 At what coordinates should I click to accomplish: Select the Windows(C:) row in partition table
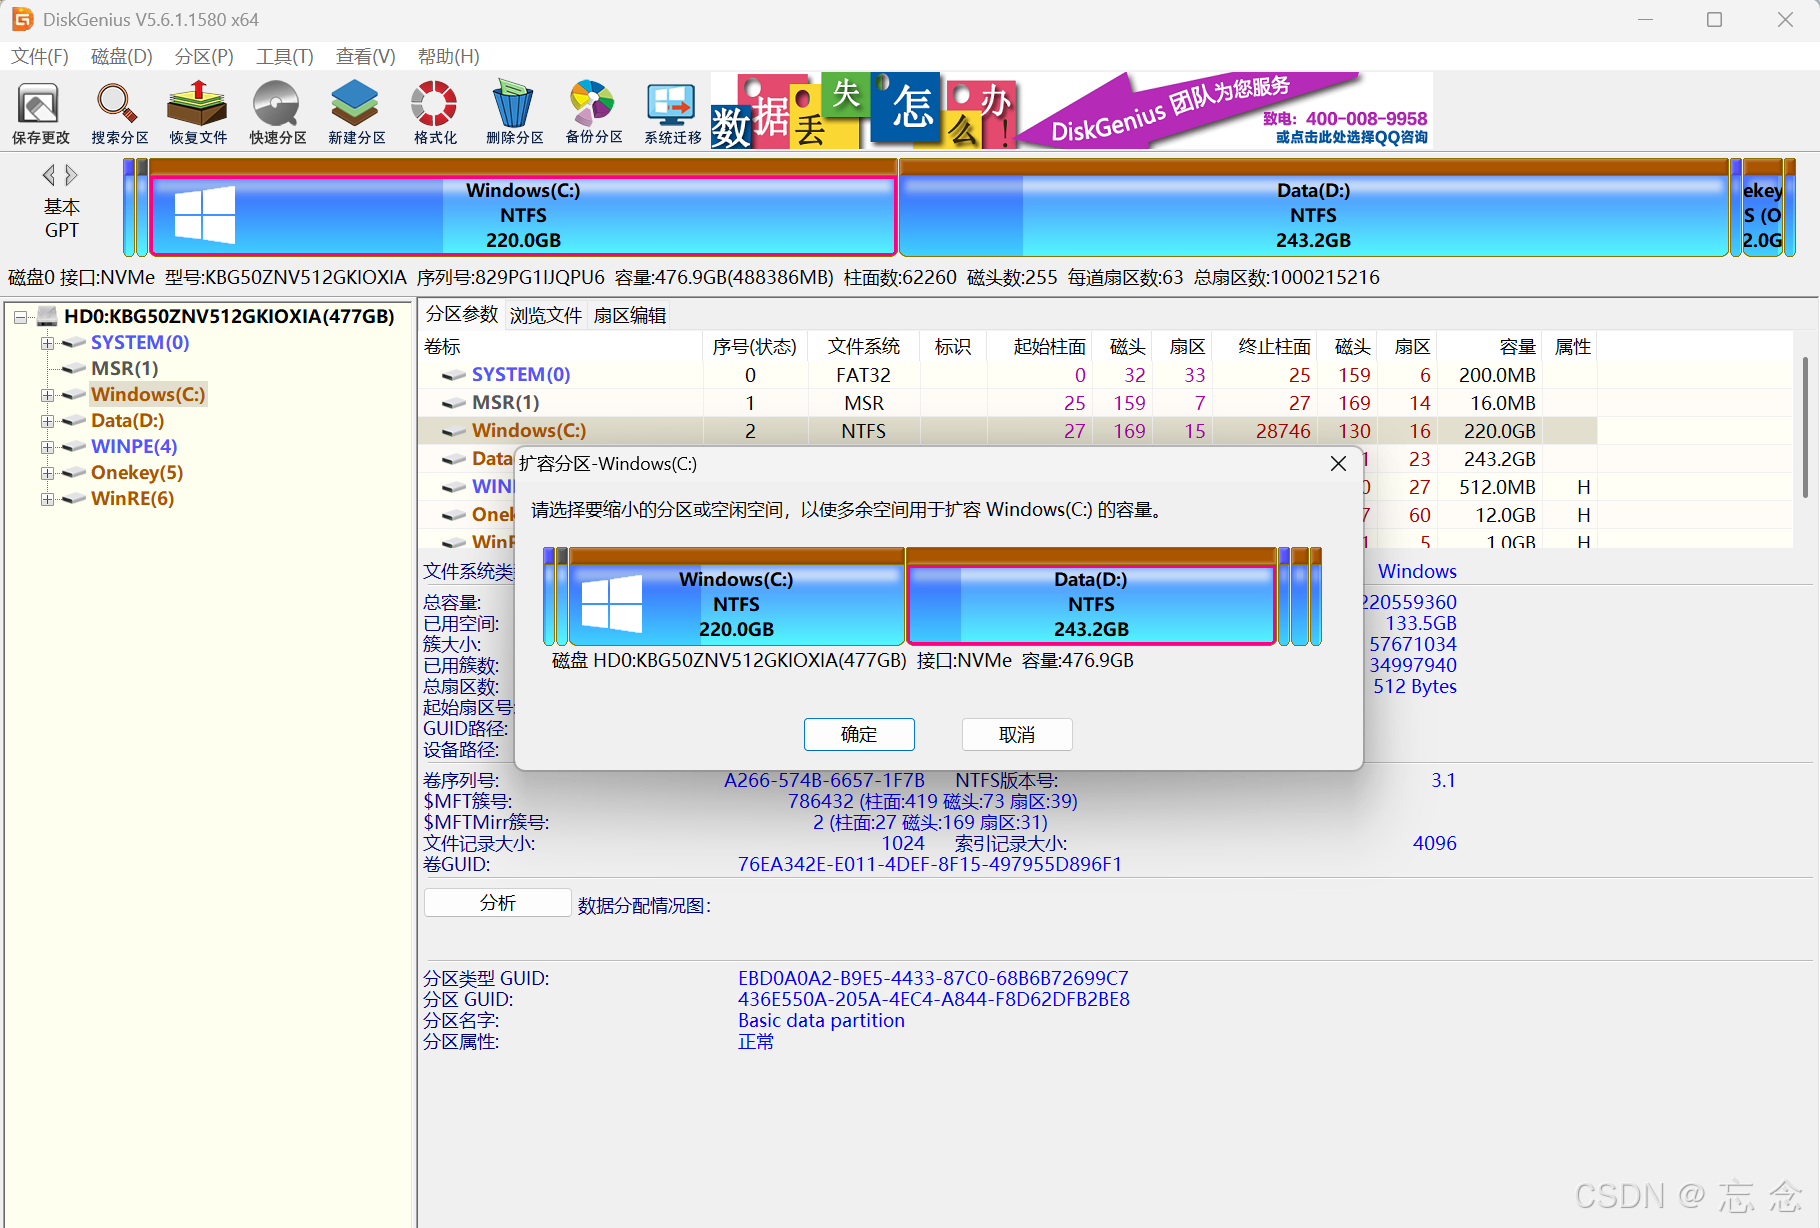pyautogui.click(x=1006, y=431)
